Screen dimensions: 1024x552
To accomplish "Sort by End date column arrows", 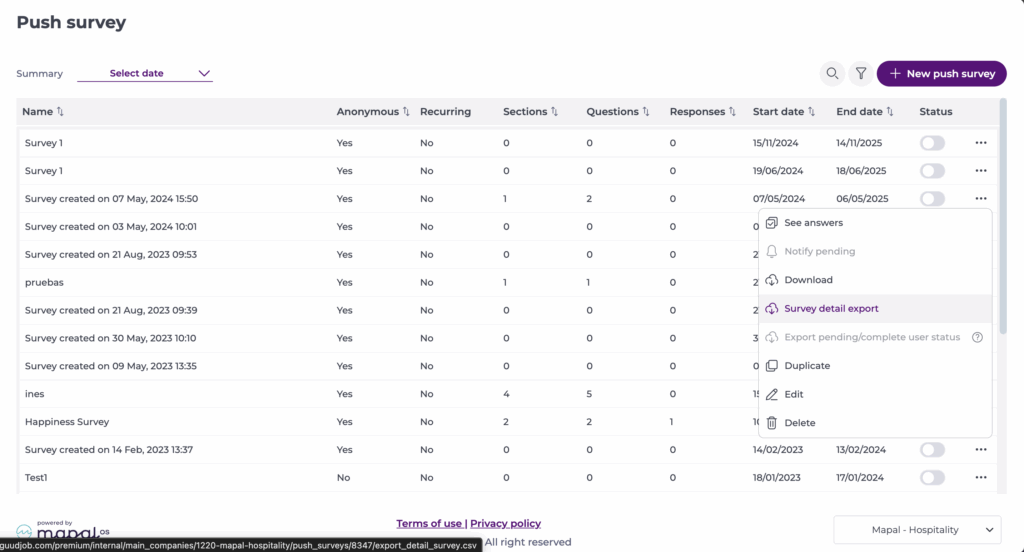I will (889, 112).
